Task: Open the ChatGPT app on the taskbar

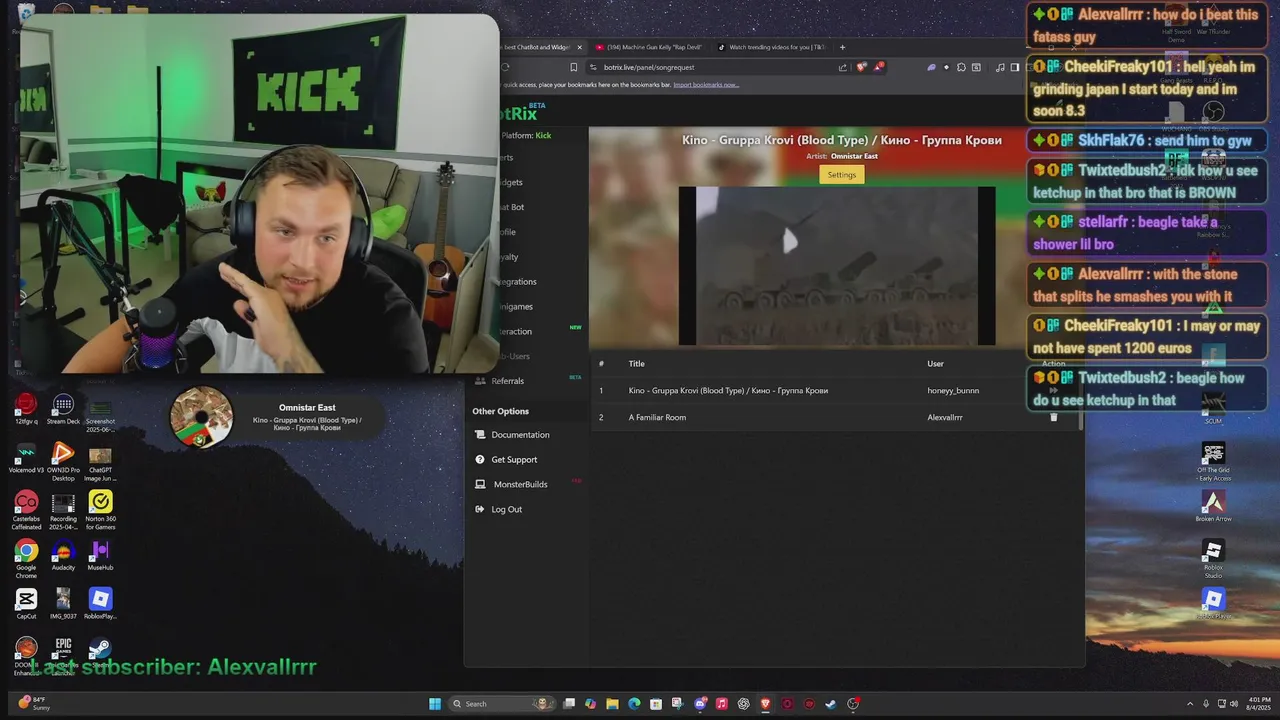Action: 743,704
